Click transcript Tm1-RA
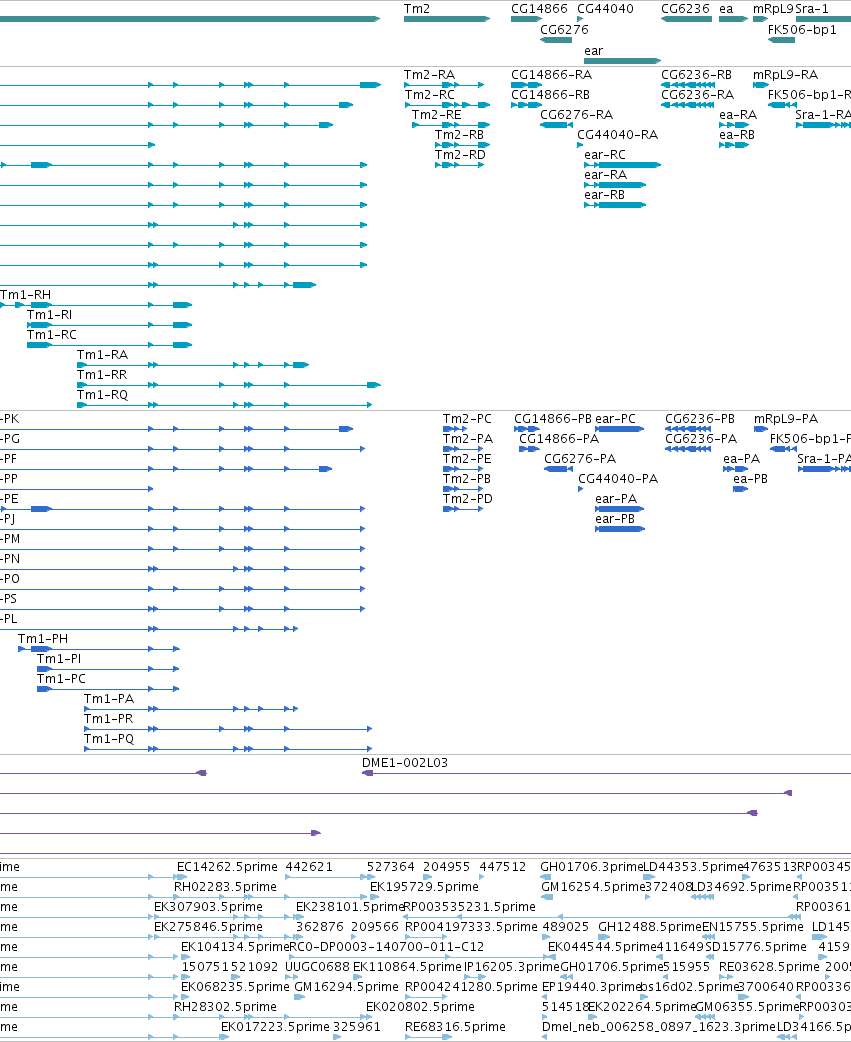This screenshot has height=1042, width=851. [x=102, y=354]
